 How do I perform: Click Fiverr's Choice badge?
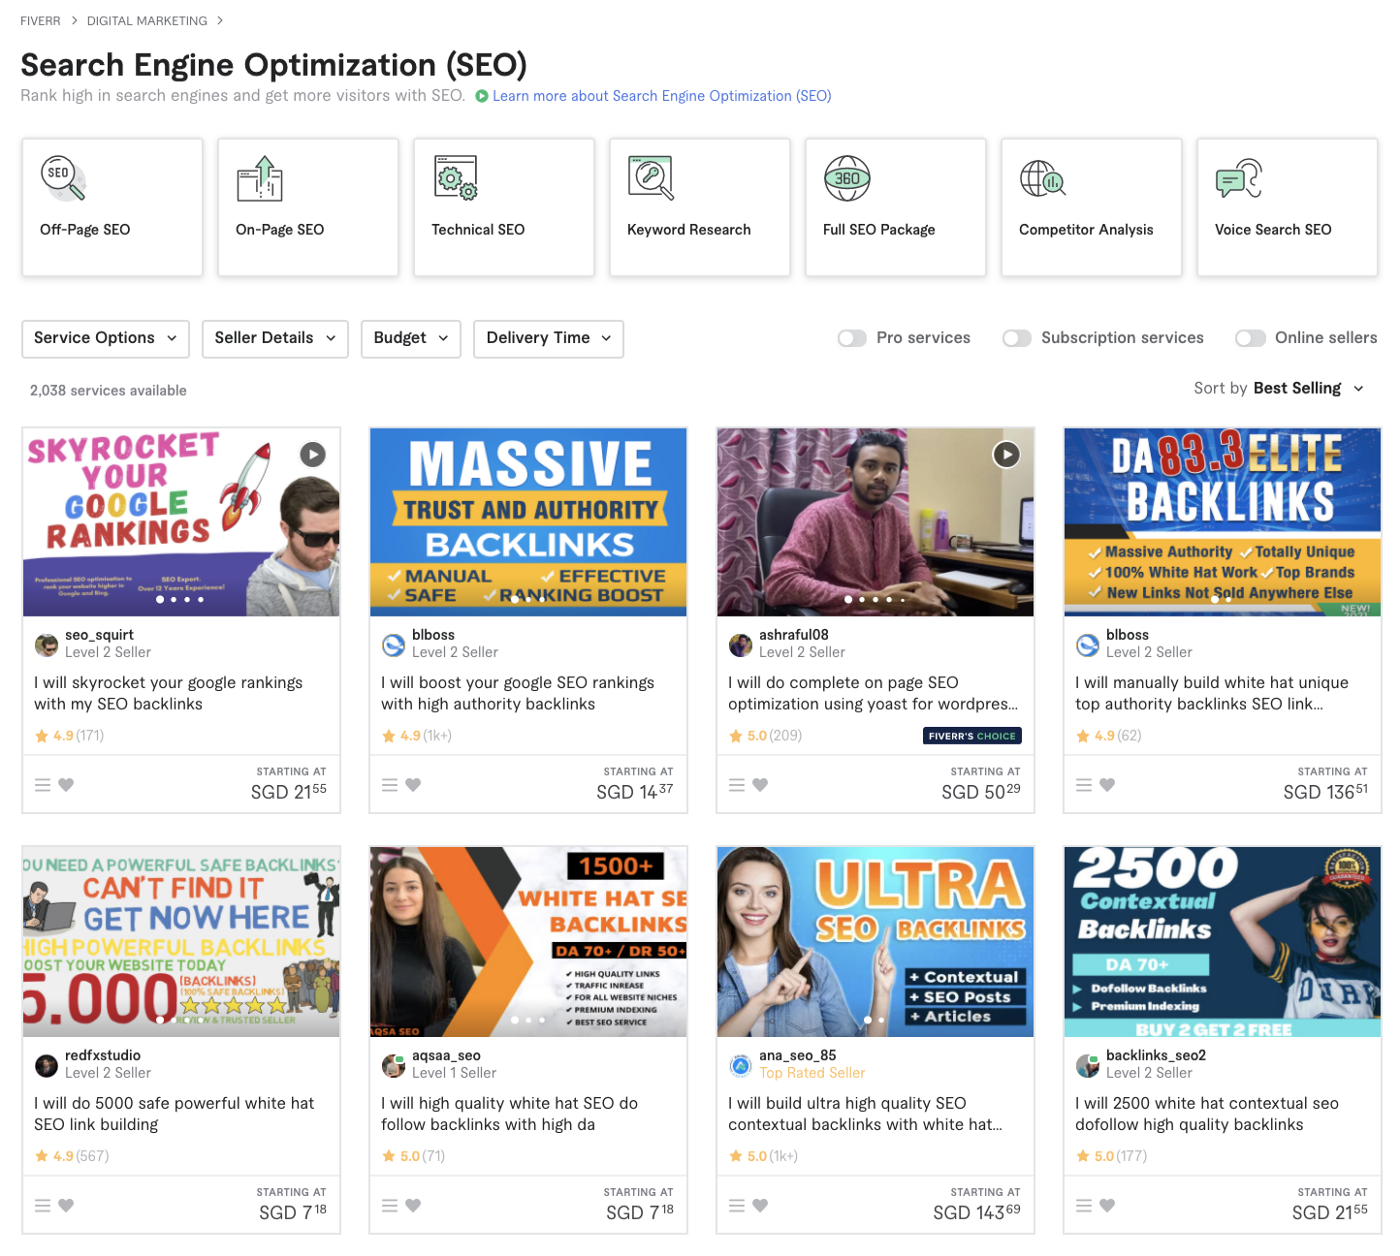[972, 736]
